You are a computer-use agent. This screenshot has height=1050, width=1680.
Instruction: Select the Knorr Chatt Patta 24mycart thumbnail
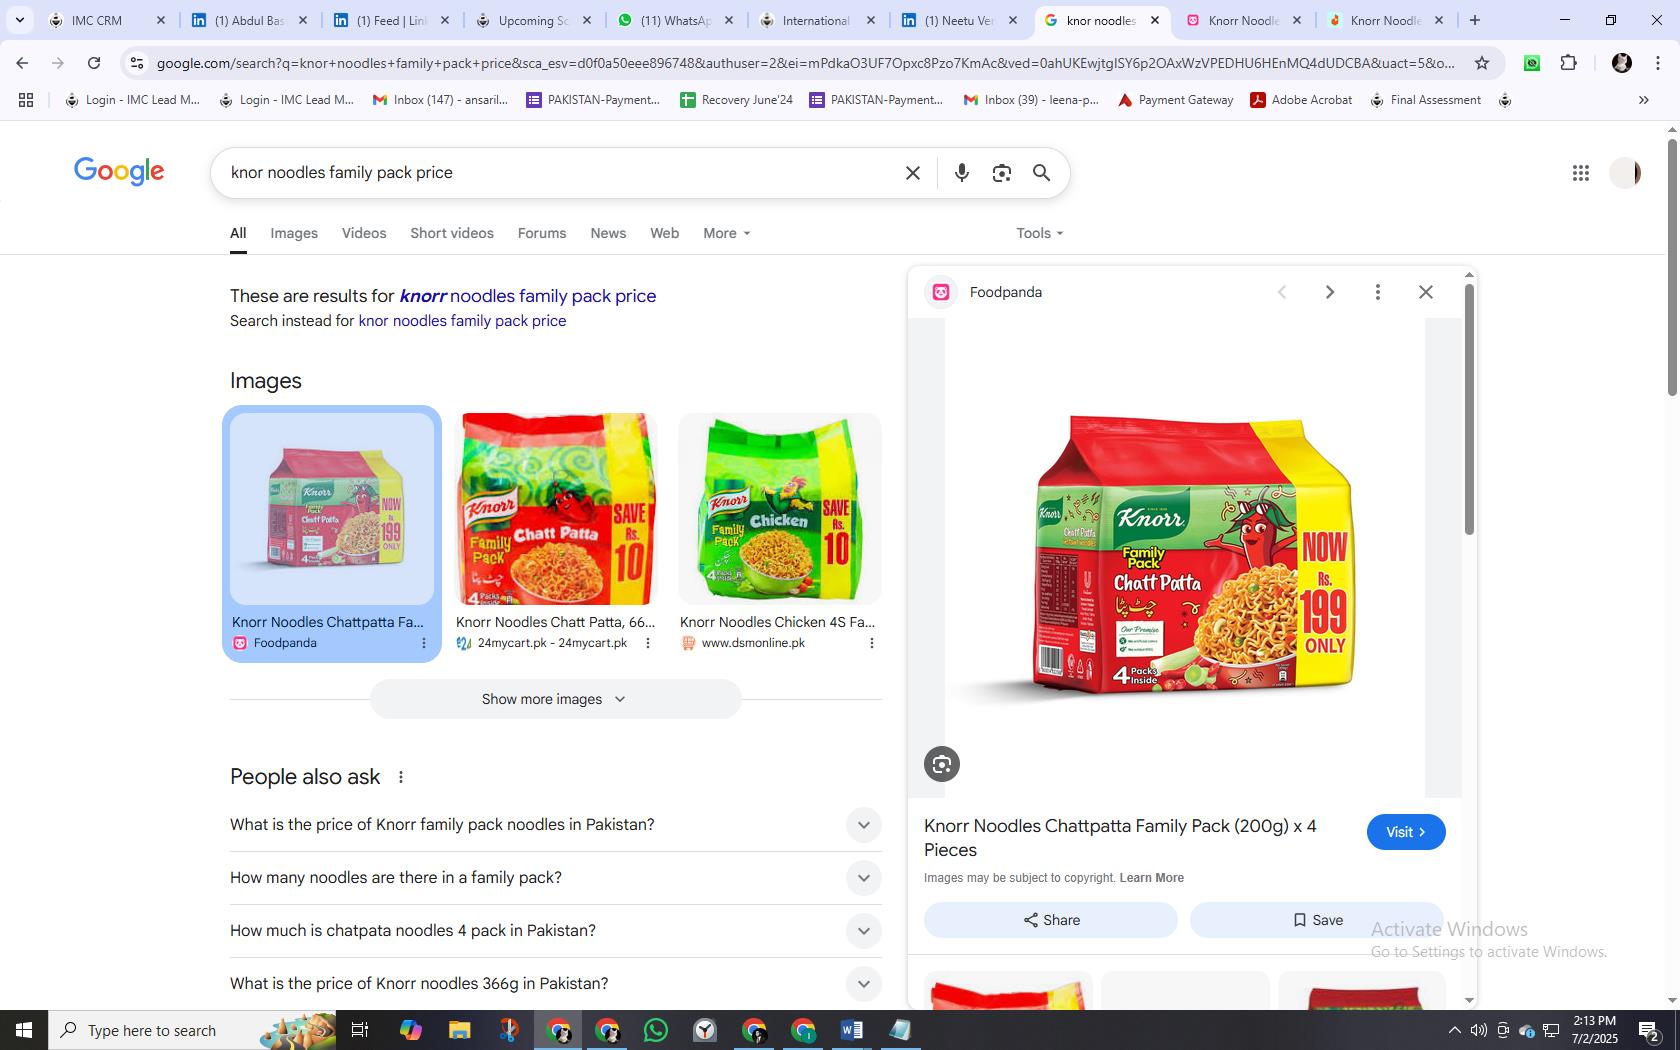point(556,509)
